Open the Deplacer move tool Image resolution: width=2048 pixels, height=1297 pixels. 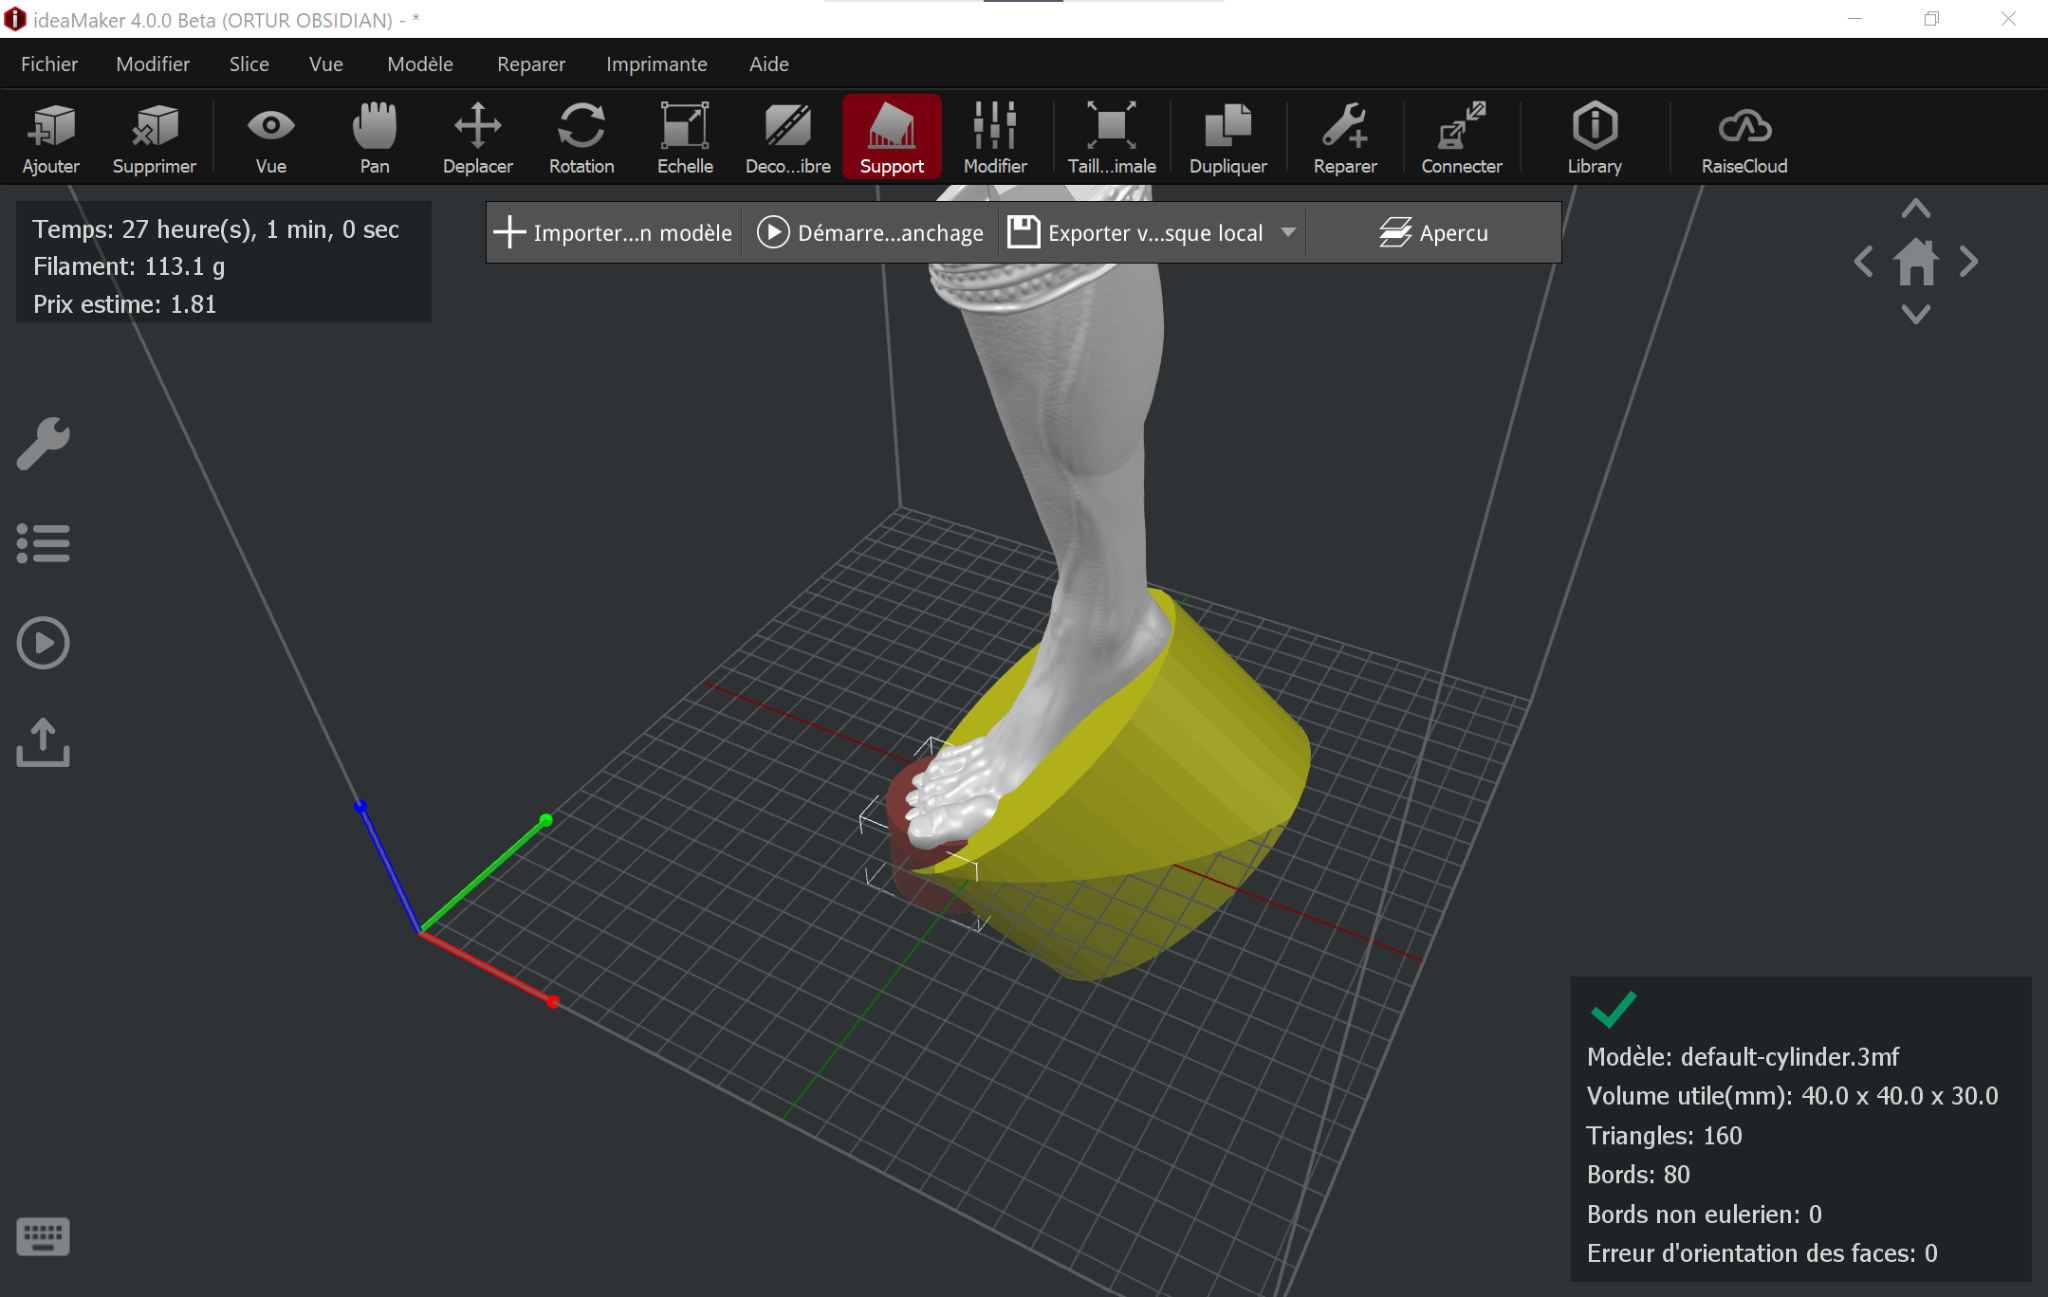478,137
